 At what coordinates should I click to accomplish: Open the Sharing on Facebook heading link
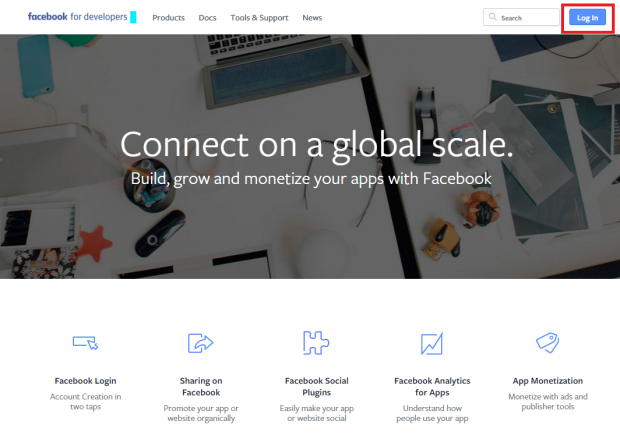pyautogui.click(x=201, y=387)
